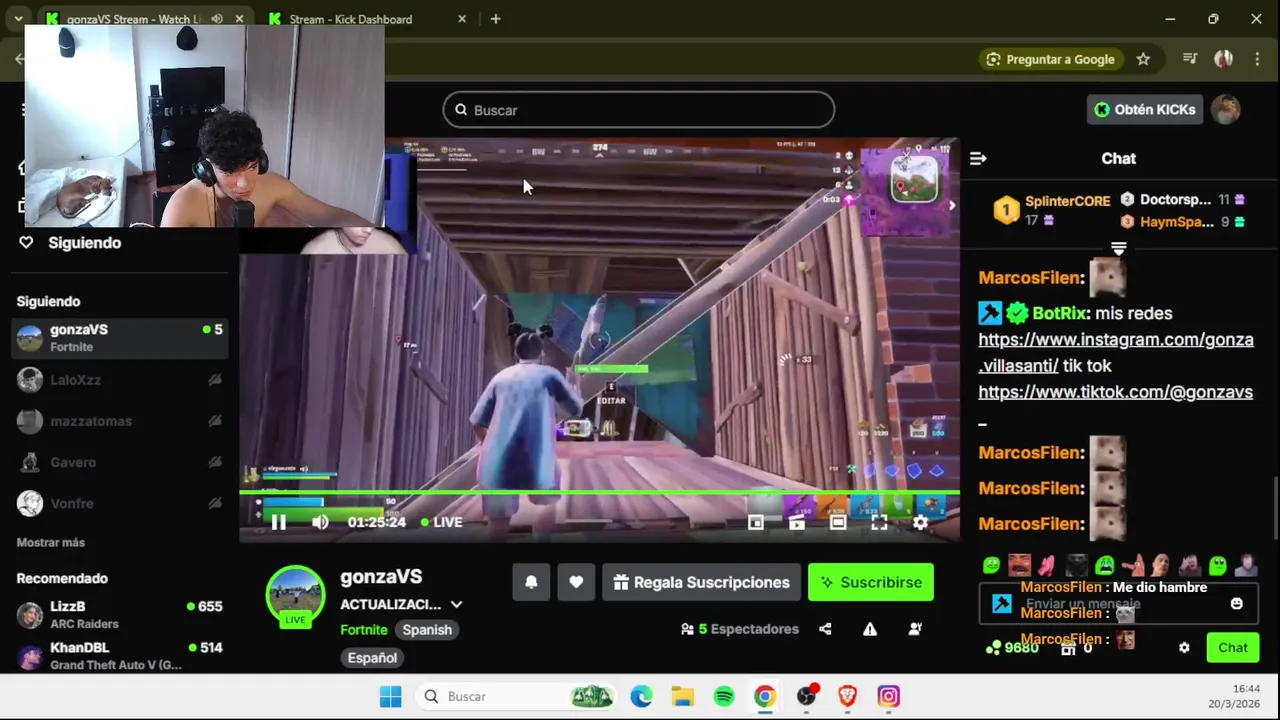Click the Enviar un mensaje chat input

point(1118,604)
